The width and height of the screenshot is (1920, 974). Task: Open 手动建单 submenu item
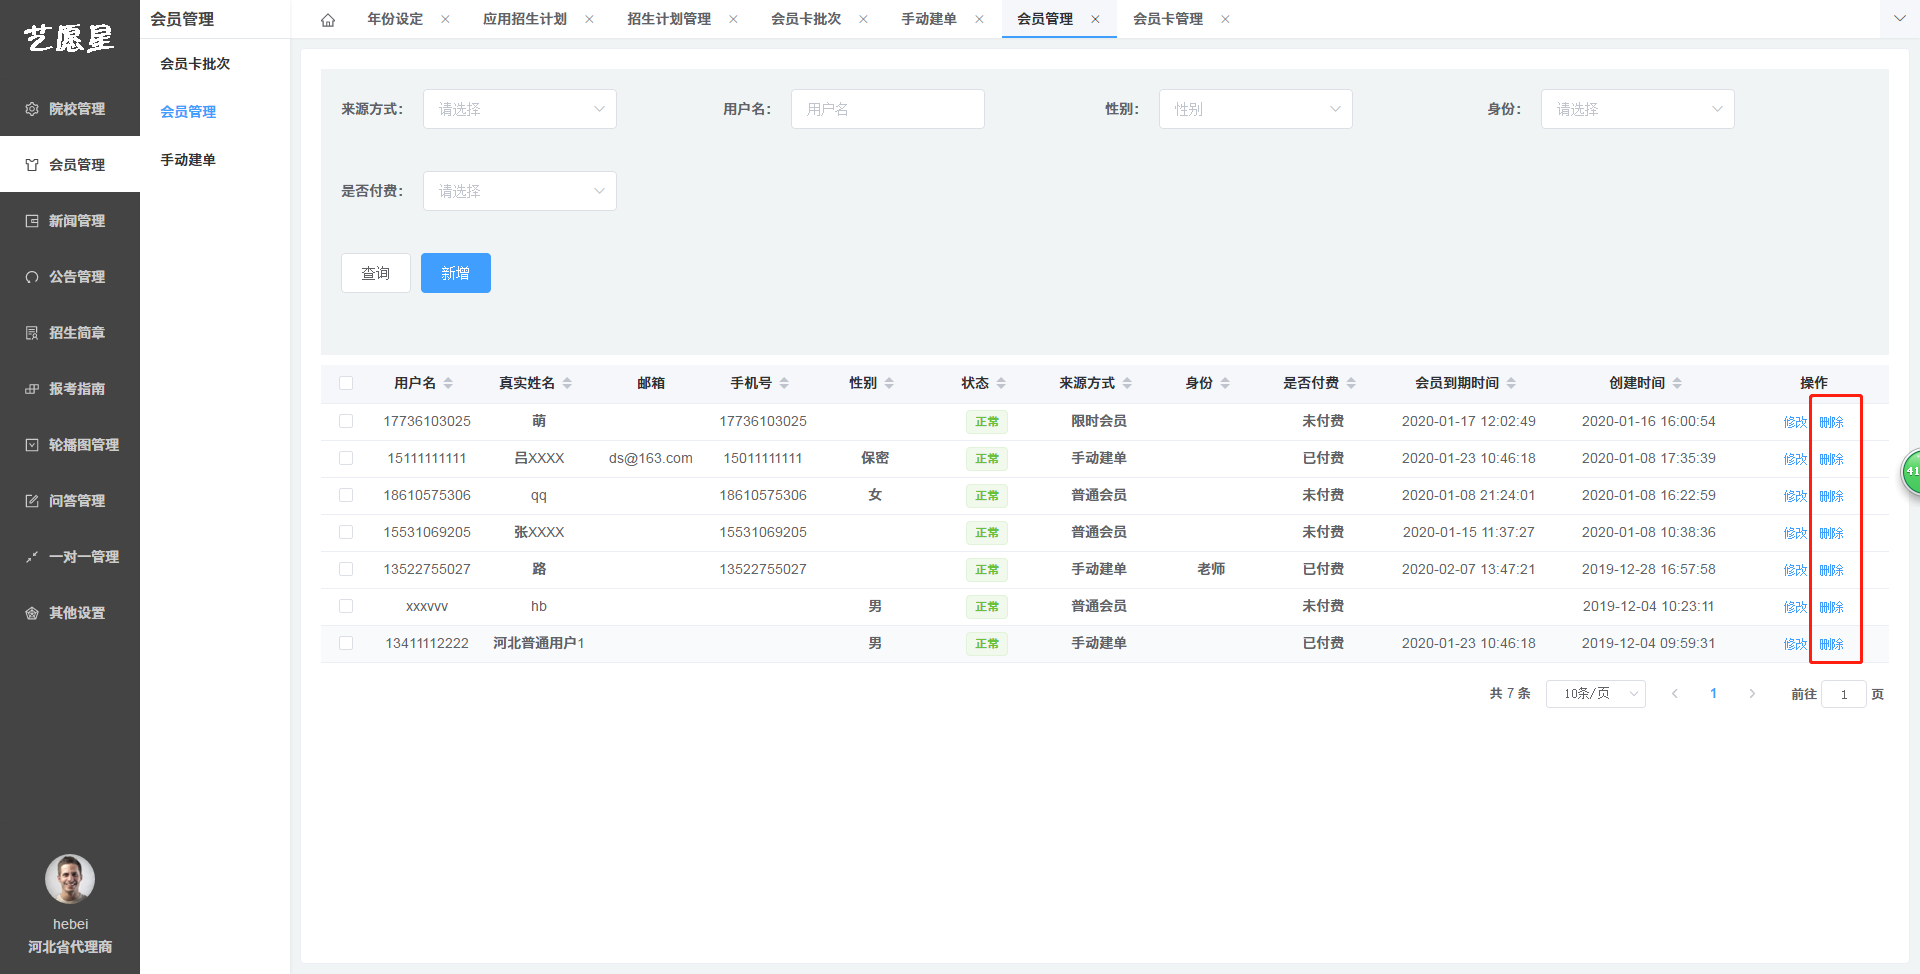(188, 160)
